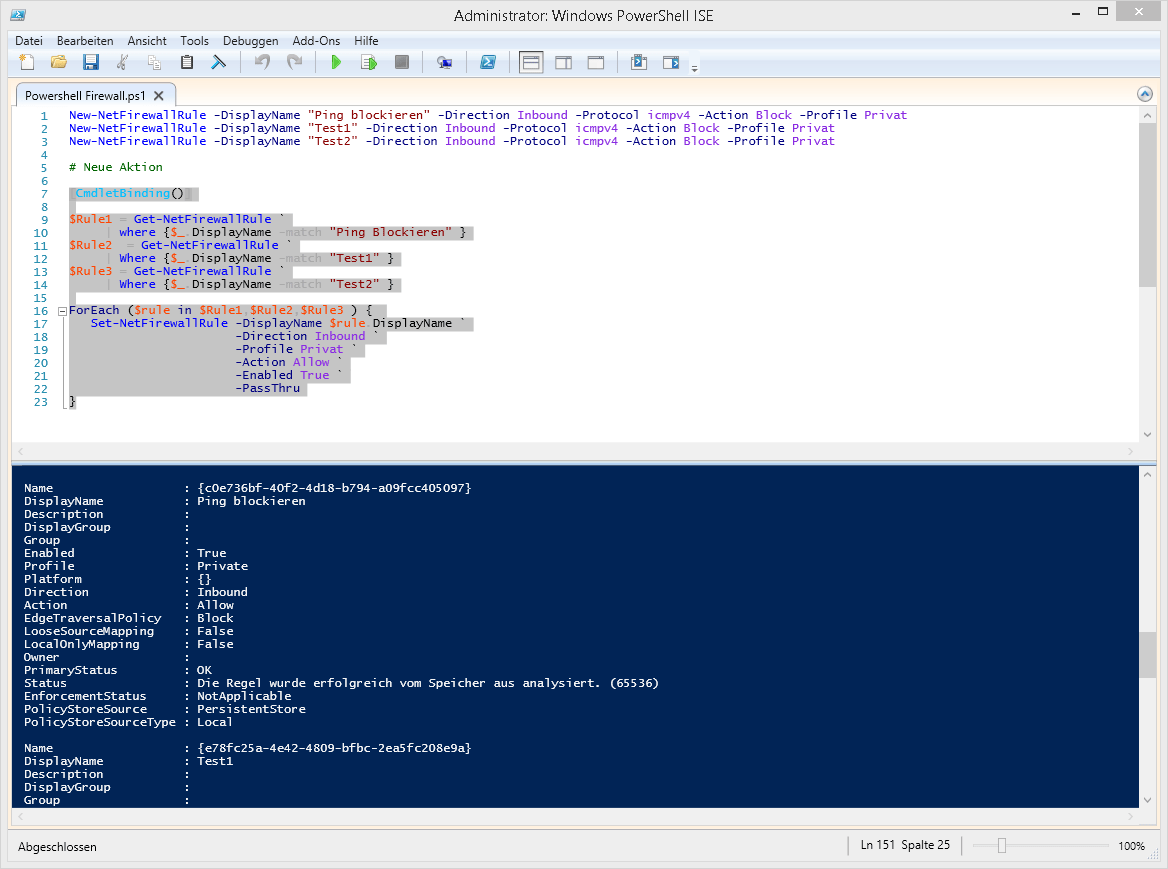The height and width of the screenshot is (869, 1168).
Task: Collapse the ForEach block on line 16
Action: [x=62, y=310]
